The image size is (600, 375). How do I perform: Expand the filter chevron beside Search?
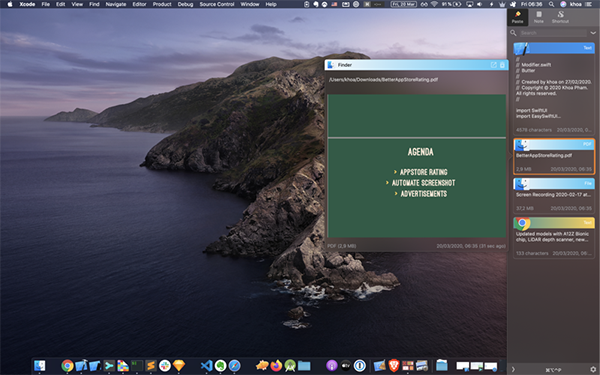[x=593, y=33]
